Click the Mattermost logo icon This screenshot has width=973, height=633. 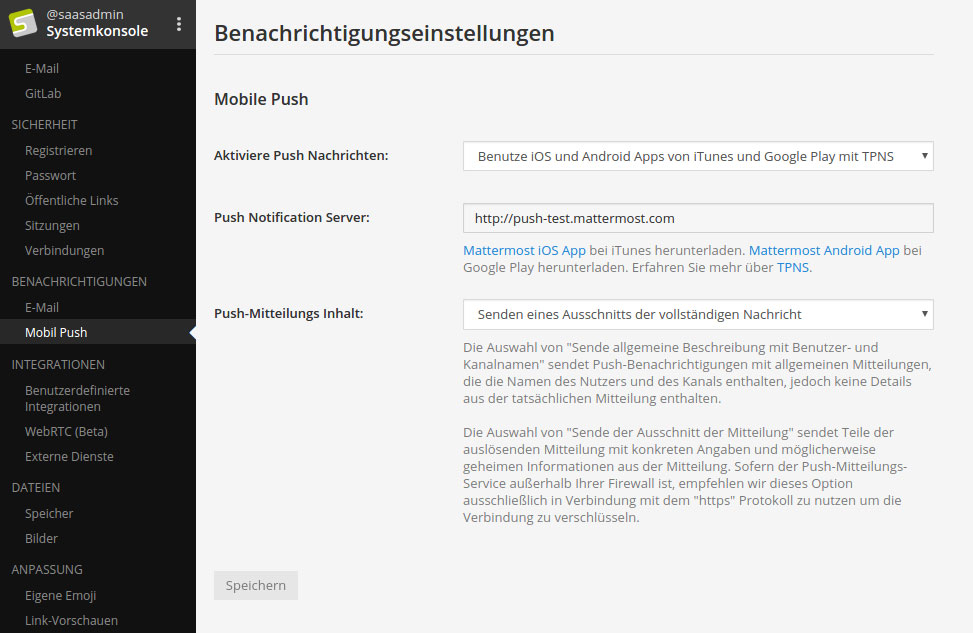(23, 23)
